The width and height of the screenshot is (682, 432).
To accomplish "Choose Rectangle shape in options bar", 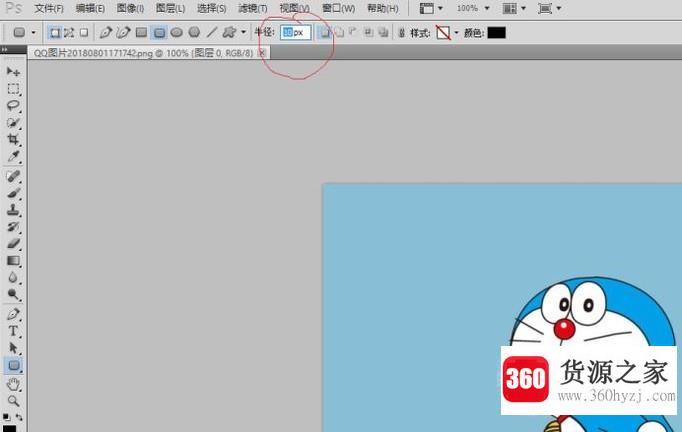I will (141, 33).
